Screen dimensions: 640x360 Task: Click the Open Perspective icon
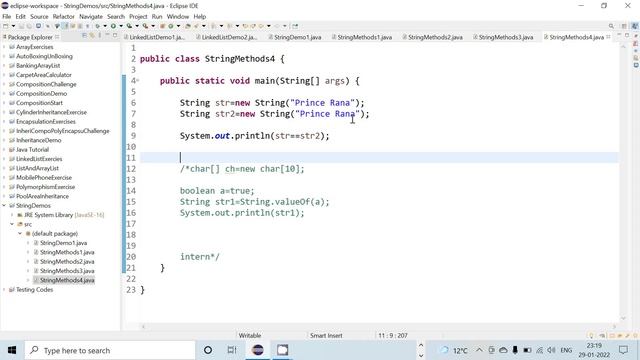click(624, 26)
